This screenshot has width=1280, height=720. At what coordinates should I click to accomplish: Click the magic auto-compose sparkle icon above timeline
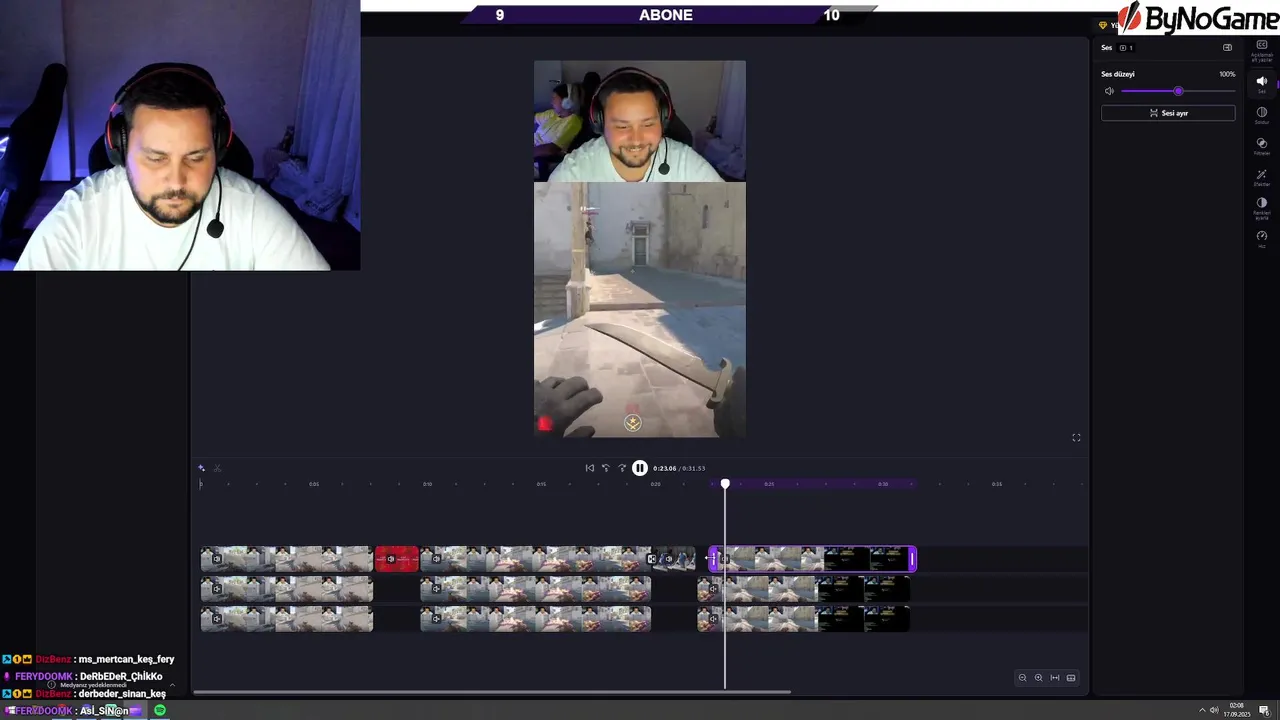(x=201, y=468)
